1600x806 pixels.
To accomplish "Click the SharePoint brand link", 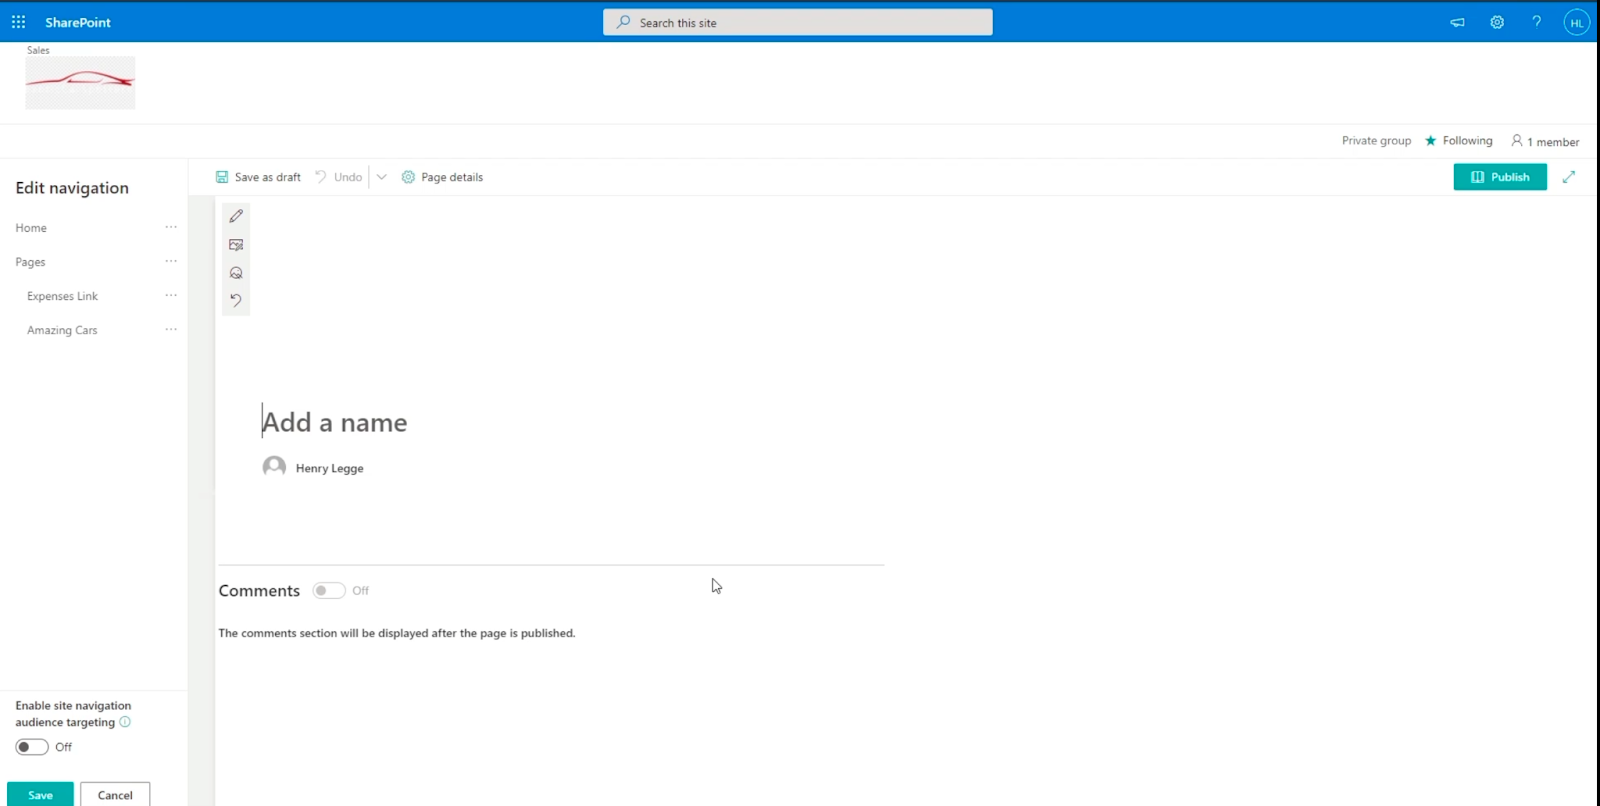I will pos(78,22).
